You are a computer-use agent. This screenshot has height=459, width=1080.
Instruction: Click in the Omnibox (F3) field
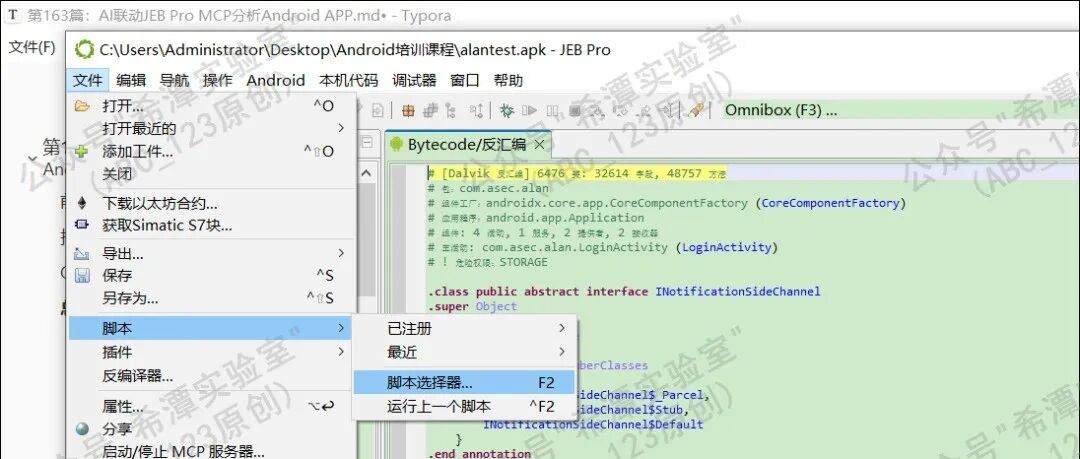900,110
